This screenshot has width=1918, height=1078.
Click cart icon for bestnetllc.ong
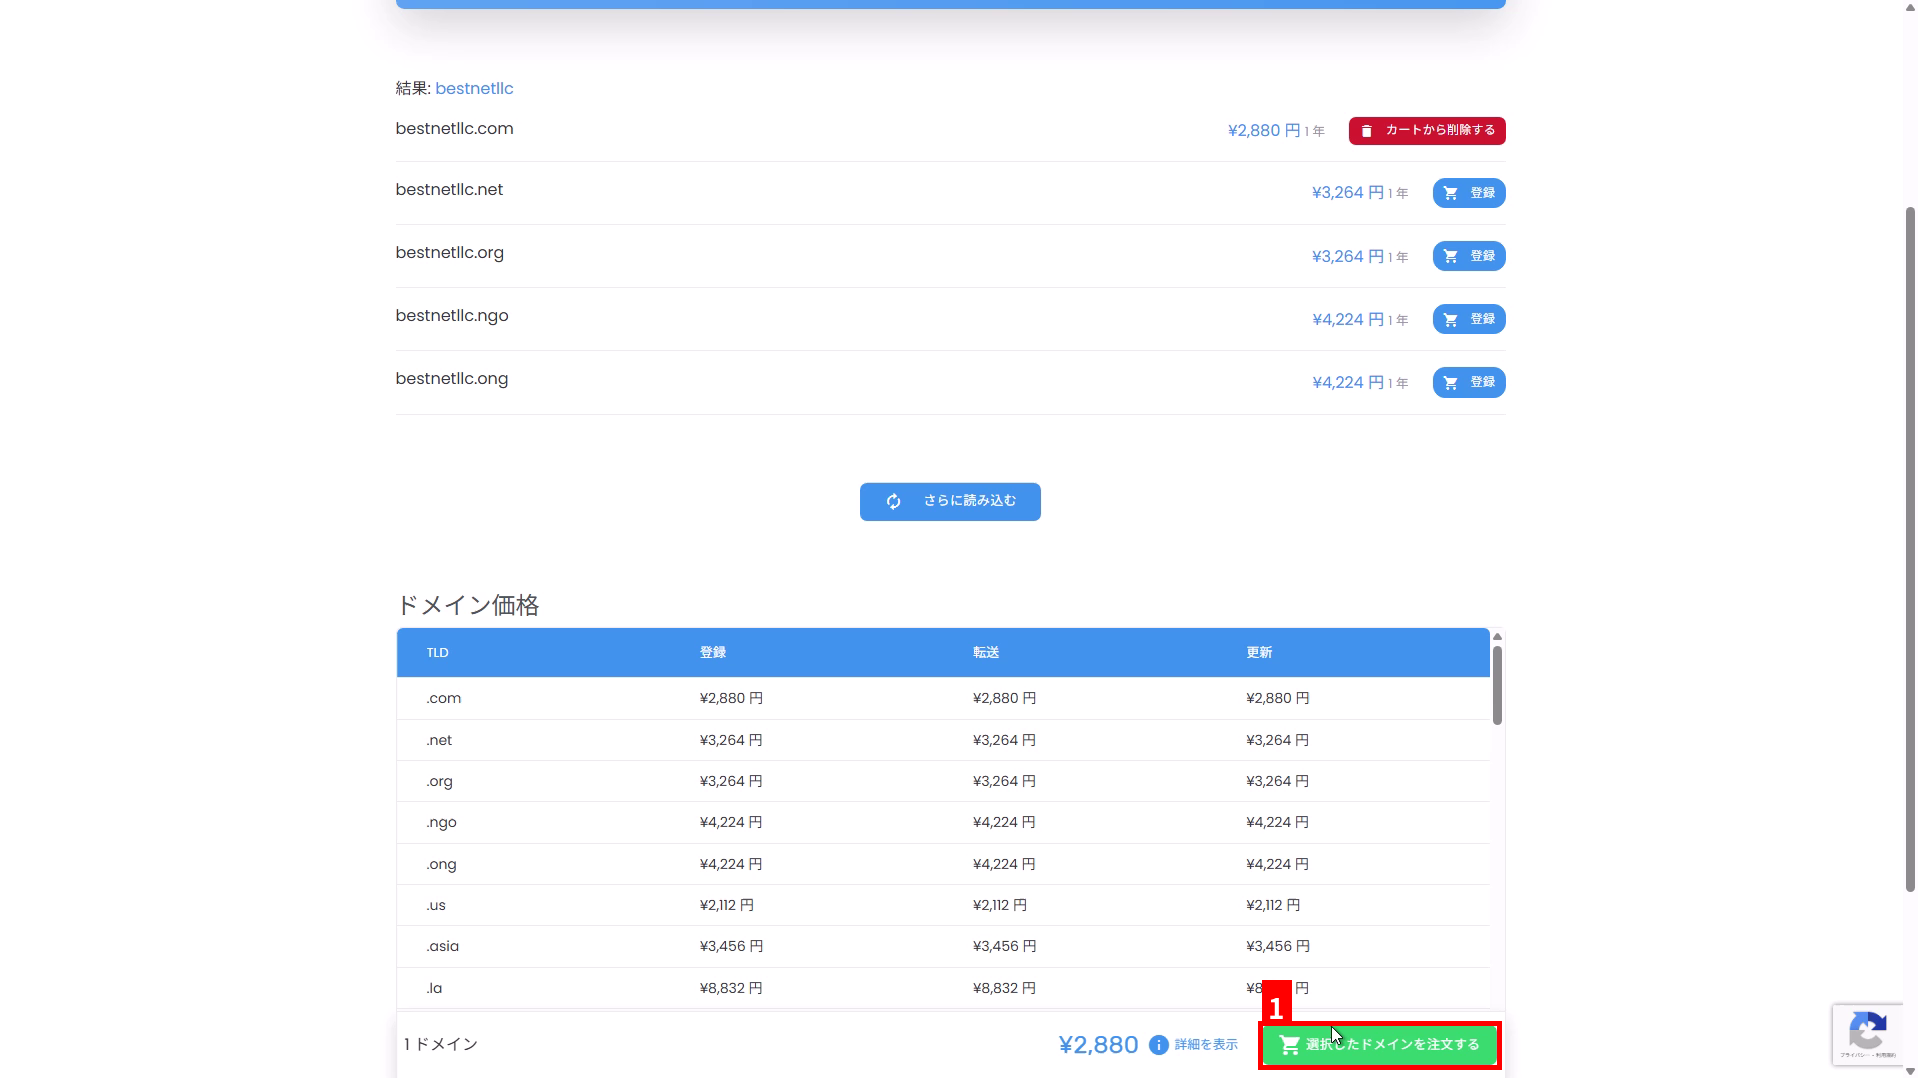1450,382
